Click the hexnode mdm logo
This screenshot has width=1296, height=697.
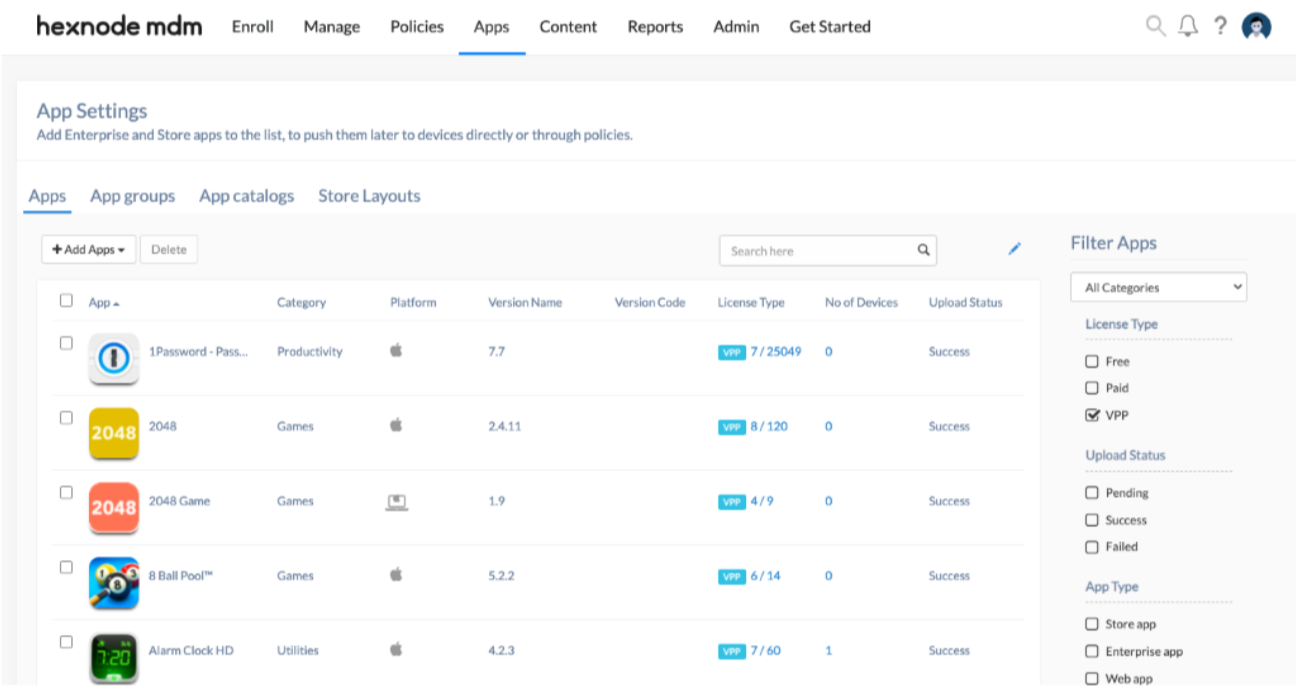pyautogui.click(x=119, y=26)
